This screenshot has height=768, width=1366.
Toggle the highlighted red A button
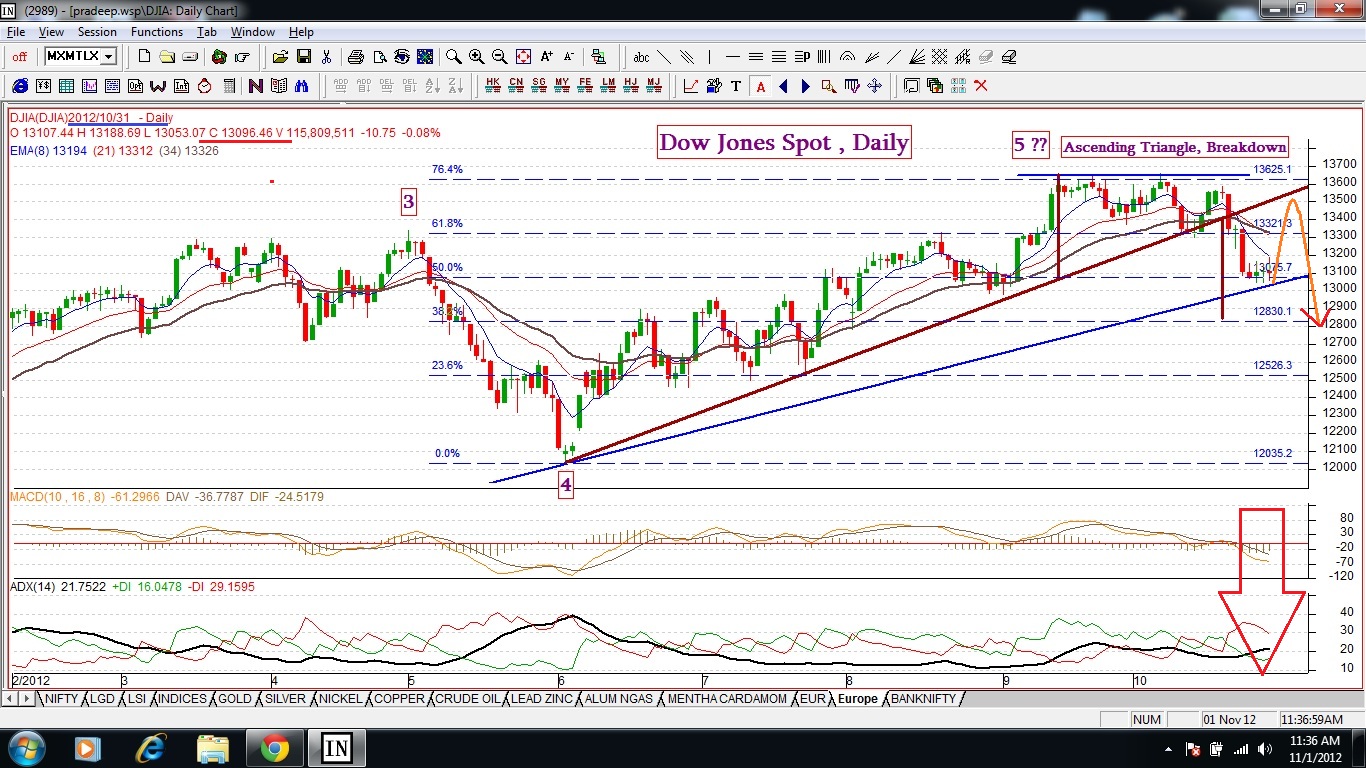click(x=761, y=86)
